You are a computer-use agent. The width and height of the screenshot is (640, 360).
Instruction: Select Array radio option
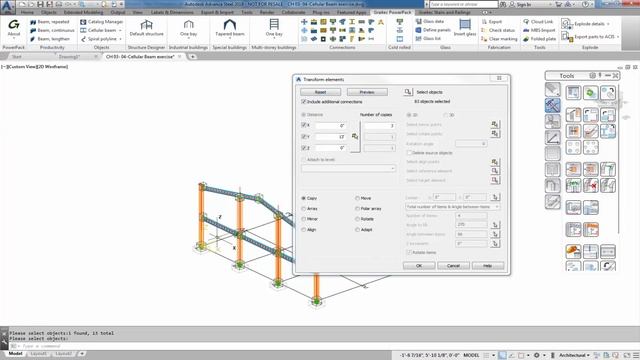[x=304, y=209]
